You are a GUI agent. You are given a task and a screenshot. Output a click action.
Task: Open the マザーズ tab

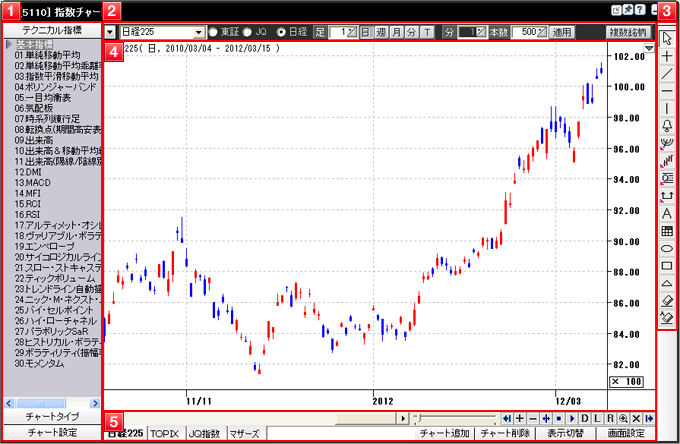pos(243,434)
